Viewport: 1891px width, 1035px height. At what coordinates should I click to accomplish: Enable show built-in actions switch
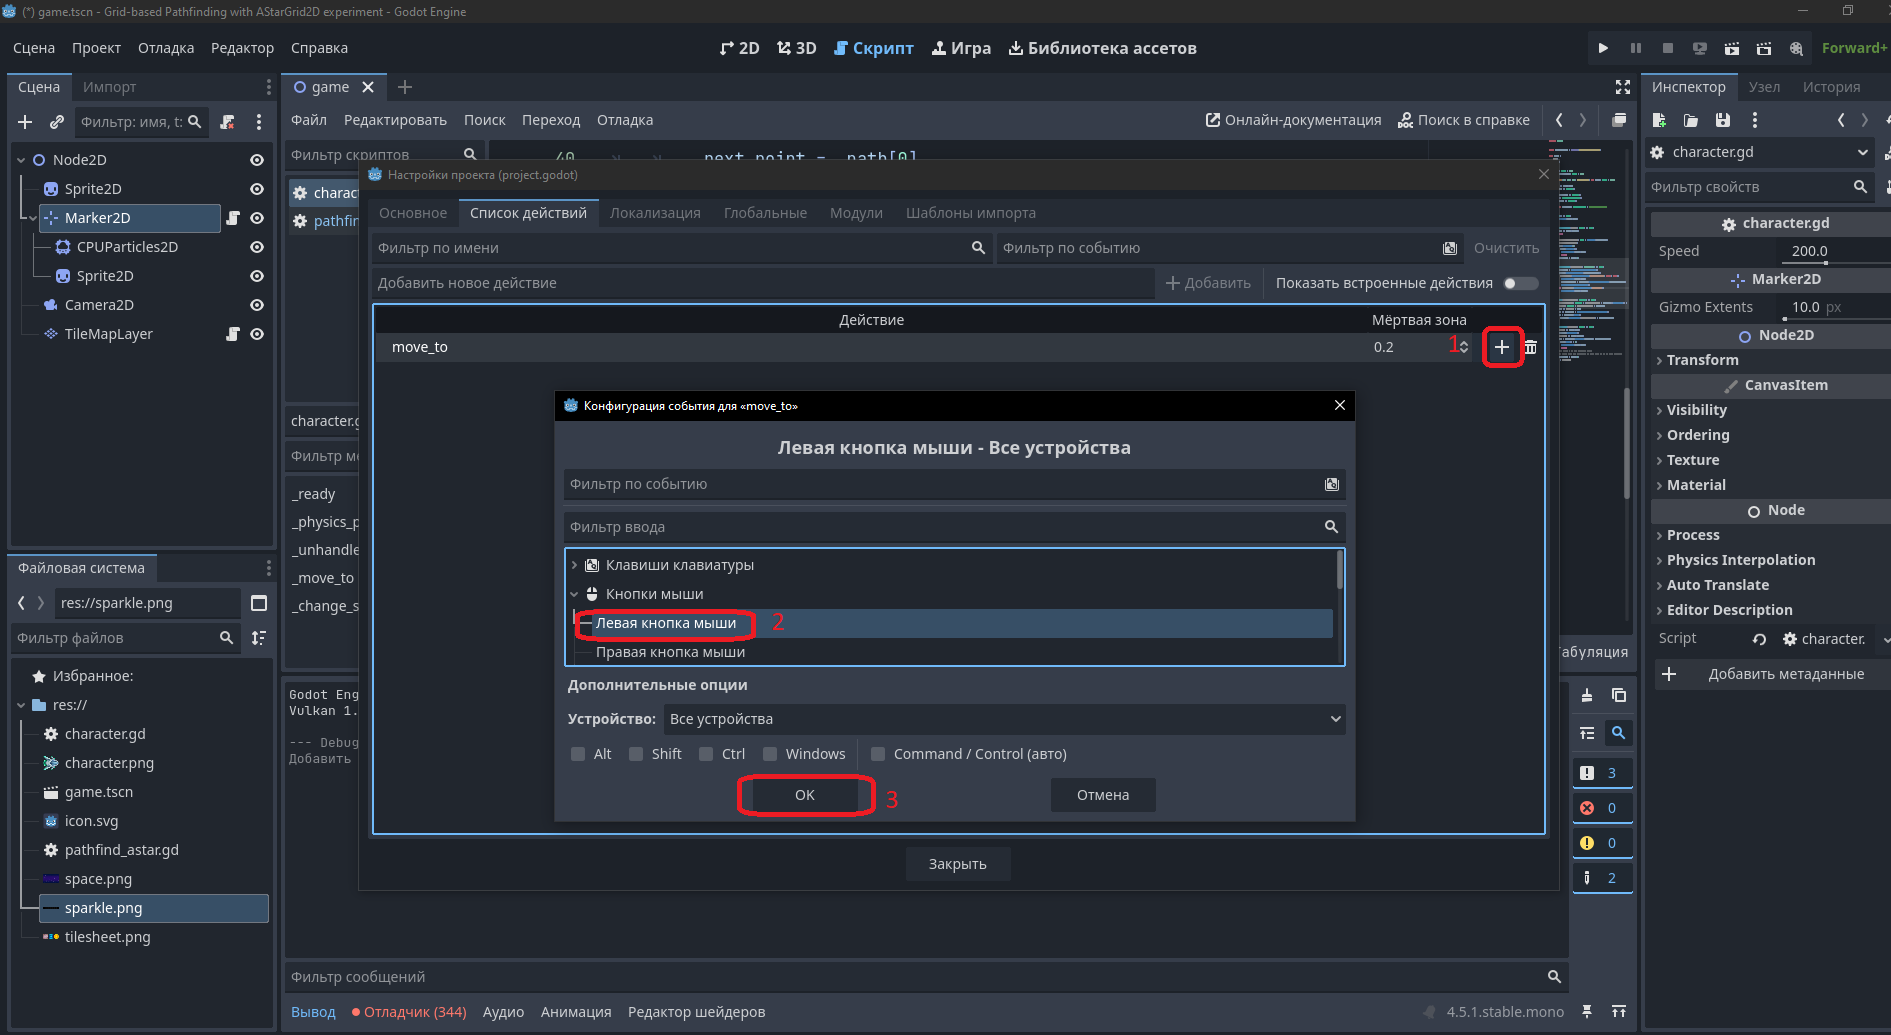[x=1520, y=283]
